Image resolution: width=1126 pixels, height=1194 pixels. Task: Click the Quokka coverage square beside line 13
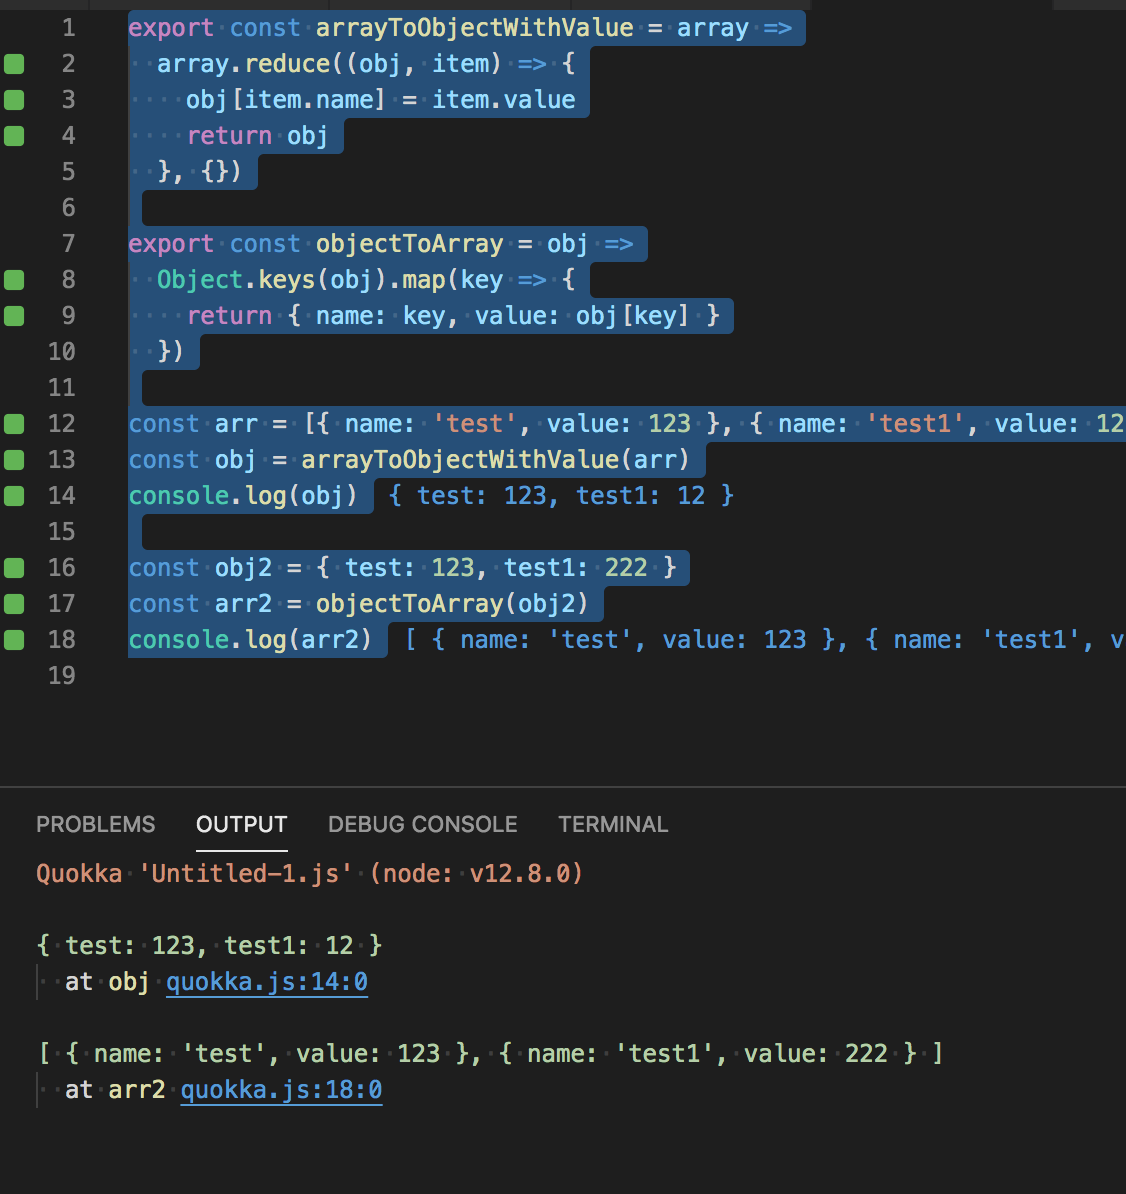(x=14, y=459)
